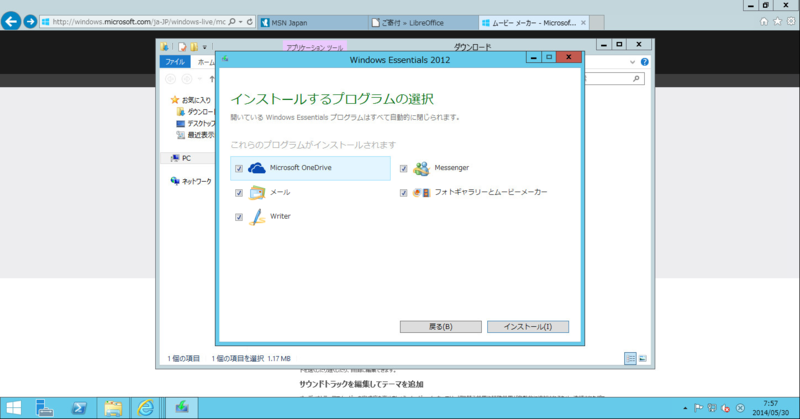Select the ムービー メーカー browser tab
The height and width of the screenshot is (419, 800).
click(529, 22)
